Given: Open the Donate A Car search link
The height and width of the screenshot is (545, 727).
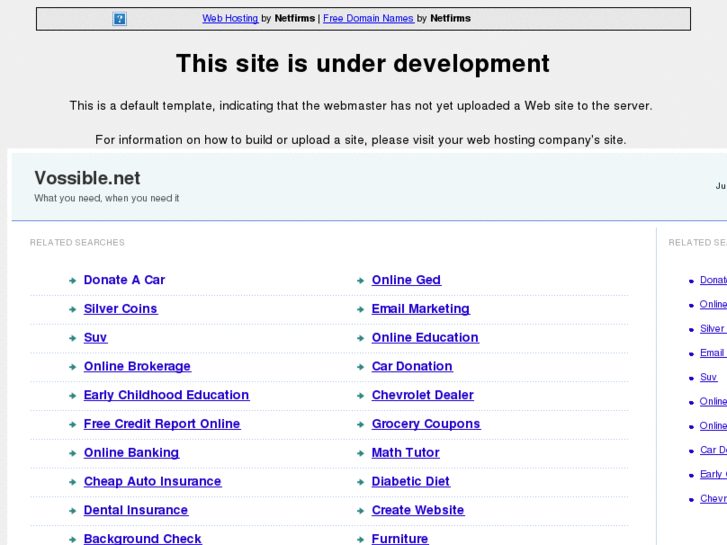Looking at the screenshot, I should click(x=124, y=280).
